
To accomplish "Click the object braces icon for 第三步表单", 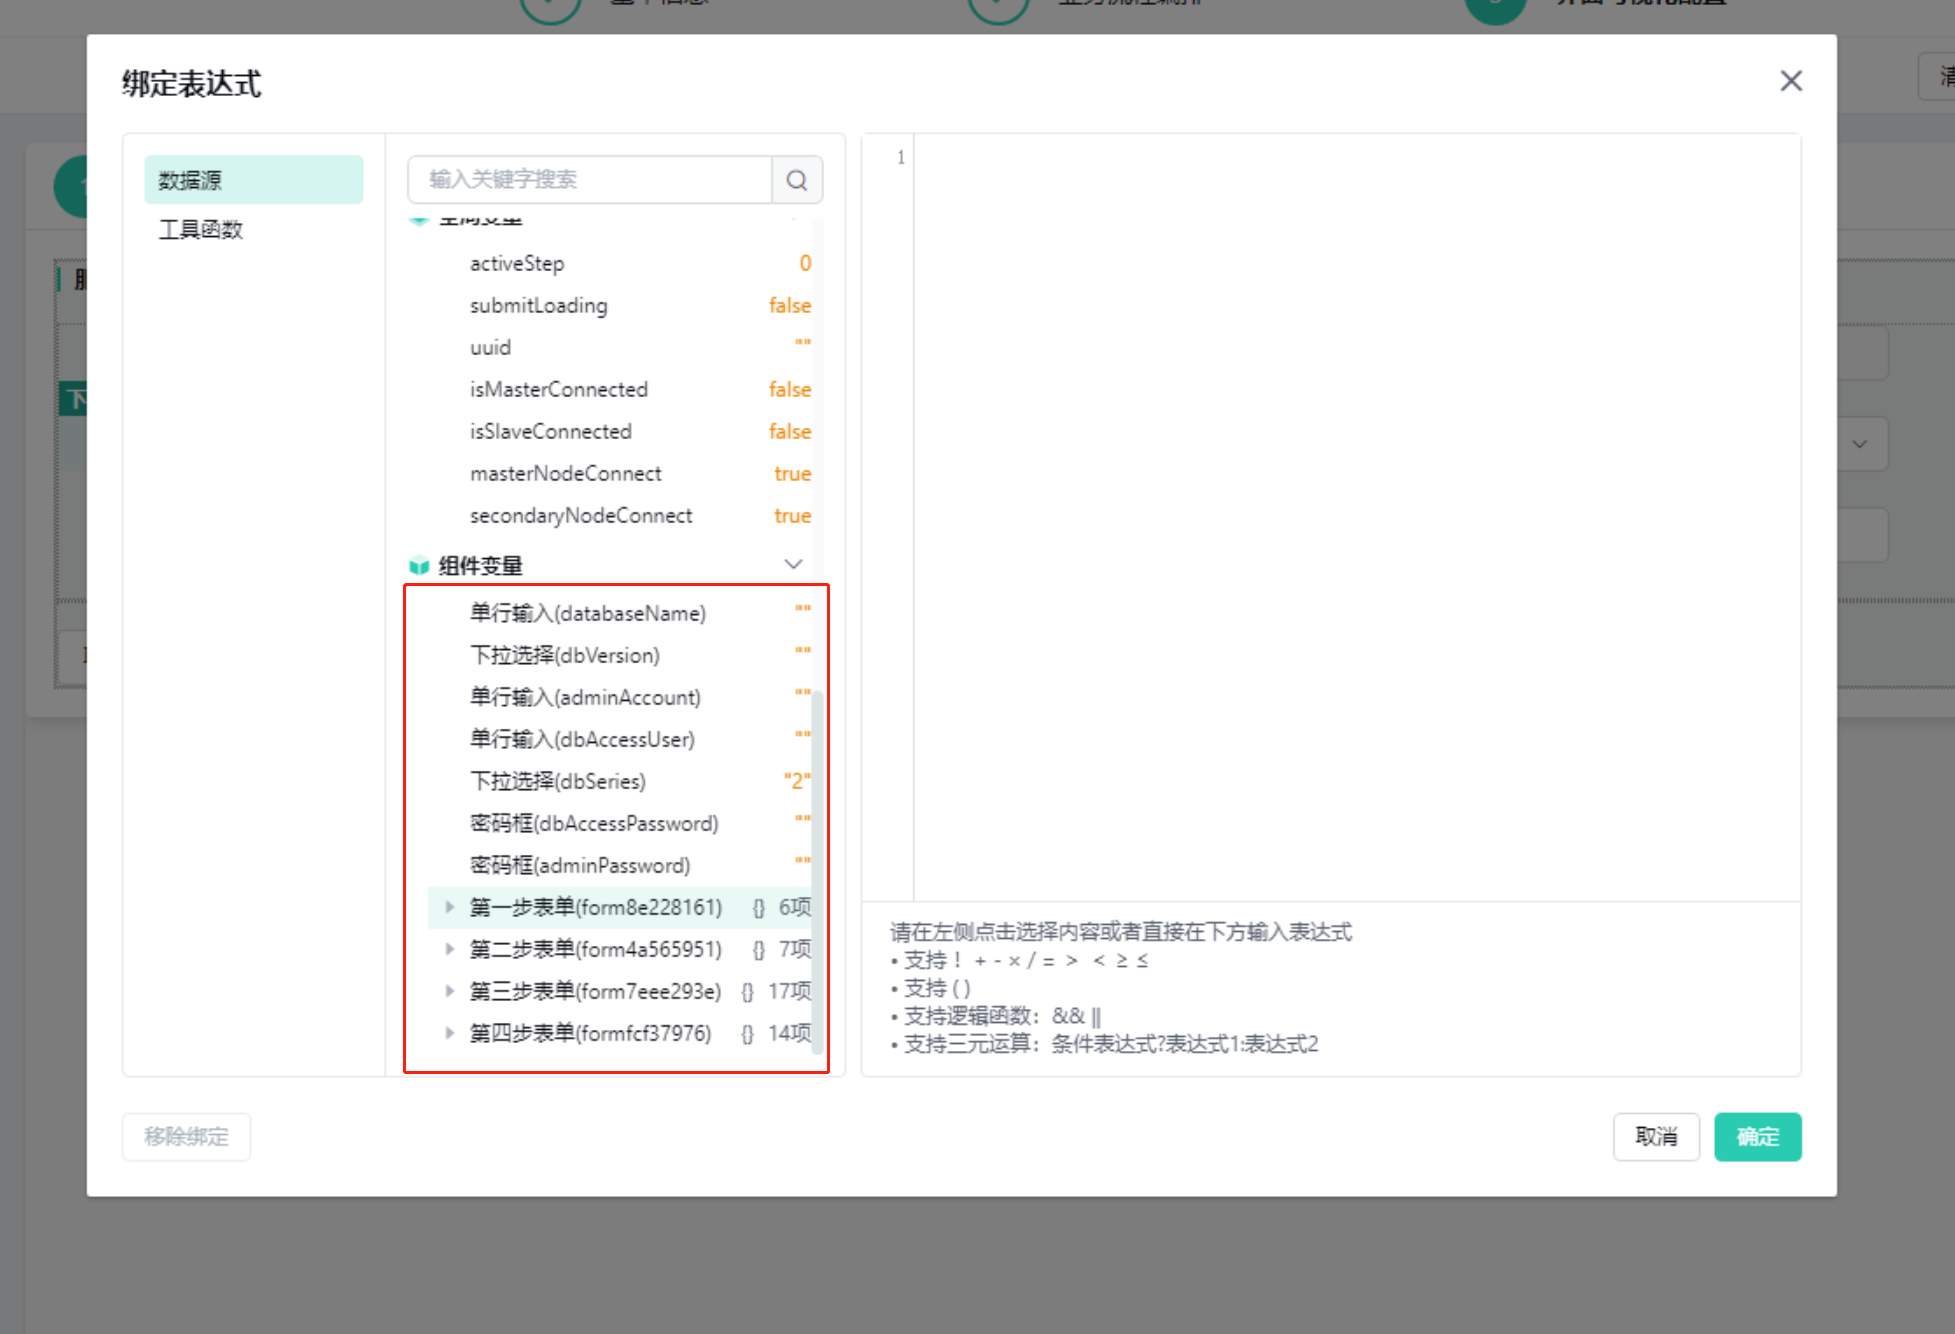I will (x=747, y=992).
